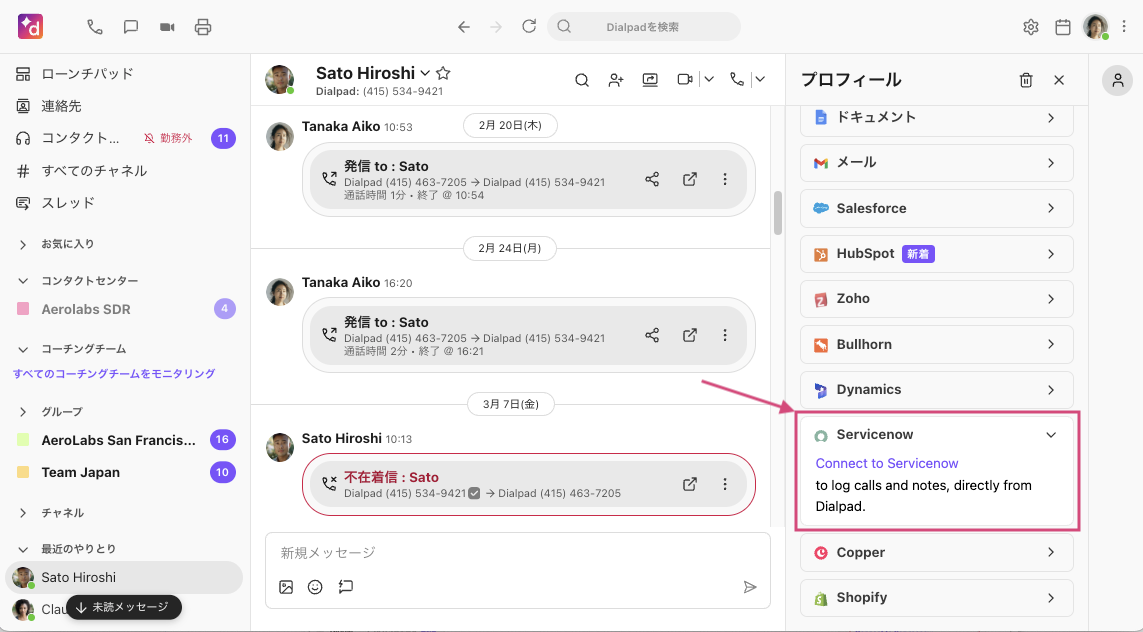
Task: Collapse the Servicenow integration
Action: tap(1051, 434)
